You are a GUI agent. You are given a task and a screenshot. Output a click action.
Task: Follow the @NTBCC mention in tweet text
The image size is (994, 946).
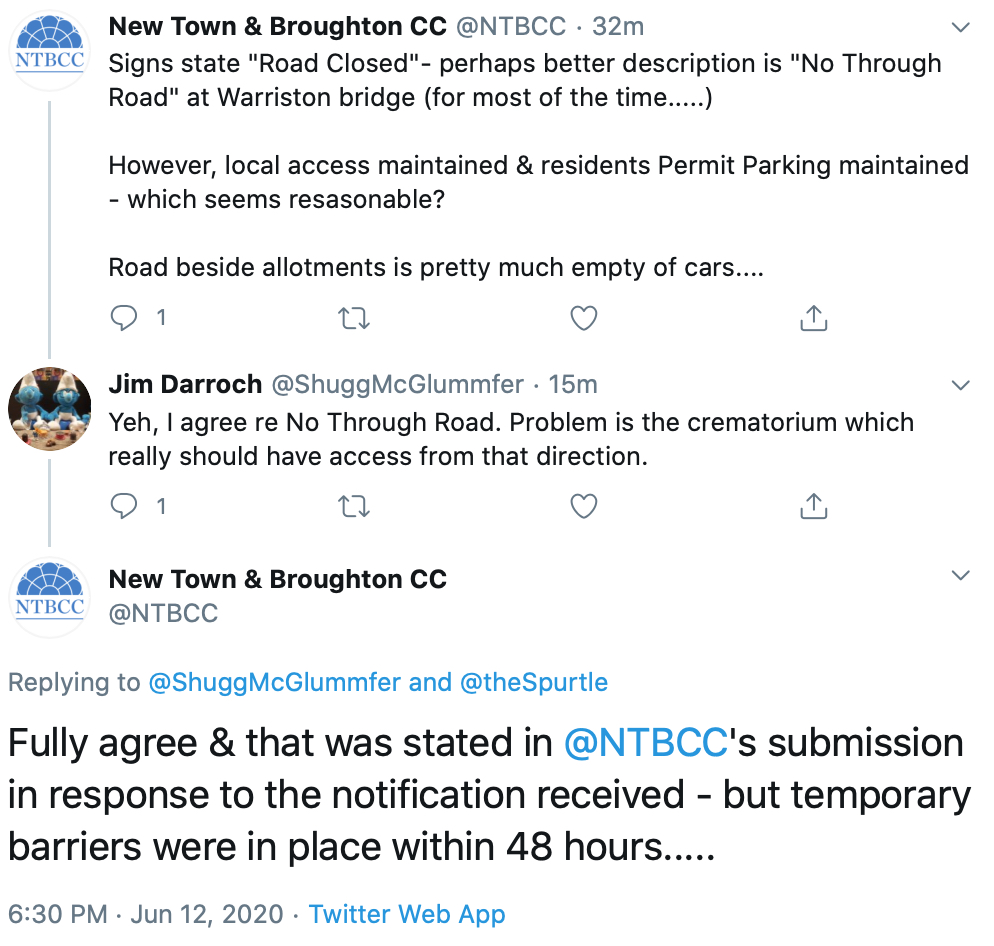[x=645, y=742]
